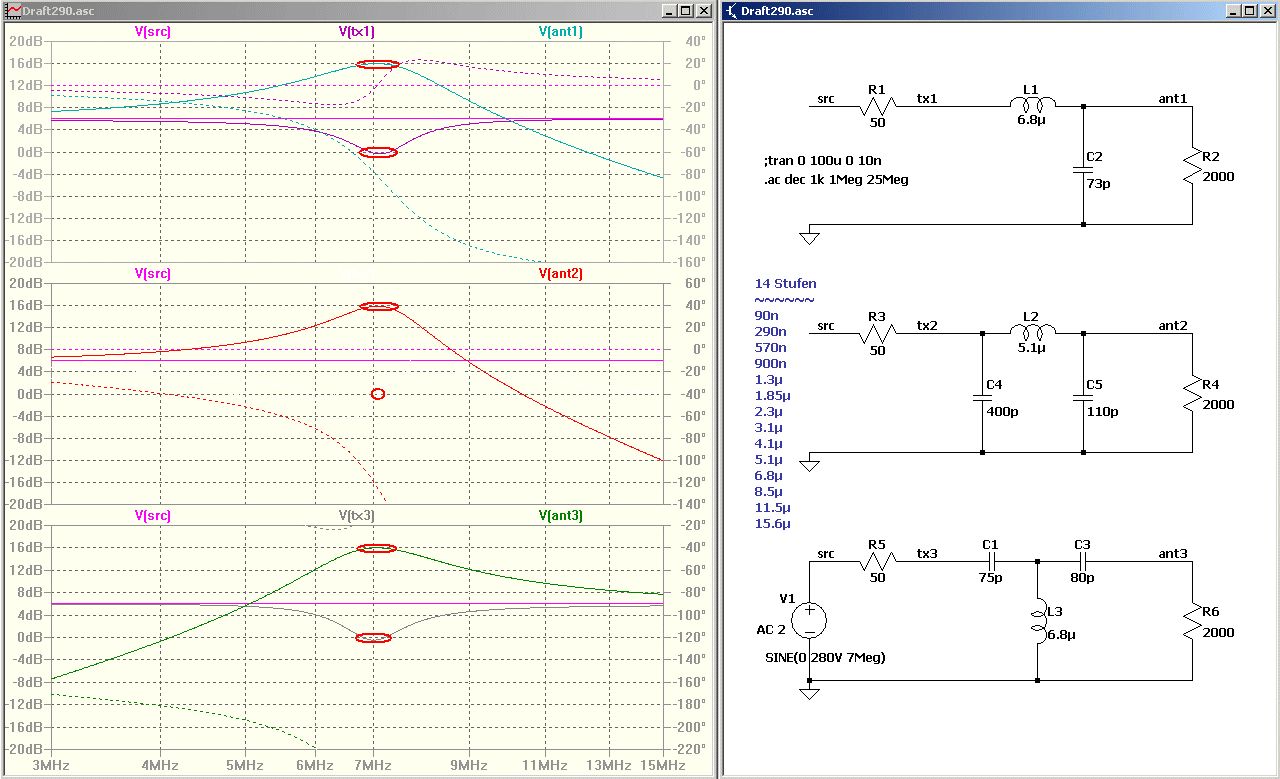The width and height of the screenshot is (1280, 779).
Task: Click the SINE(0 280V 7Meg) source value
Action: (x=824, y=657)
